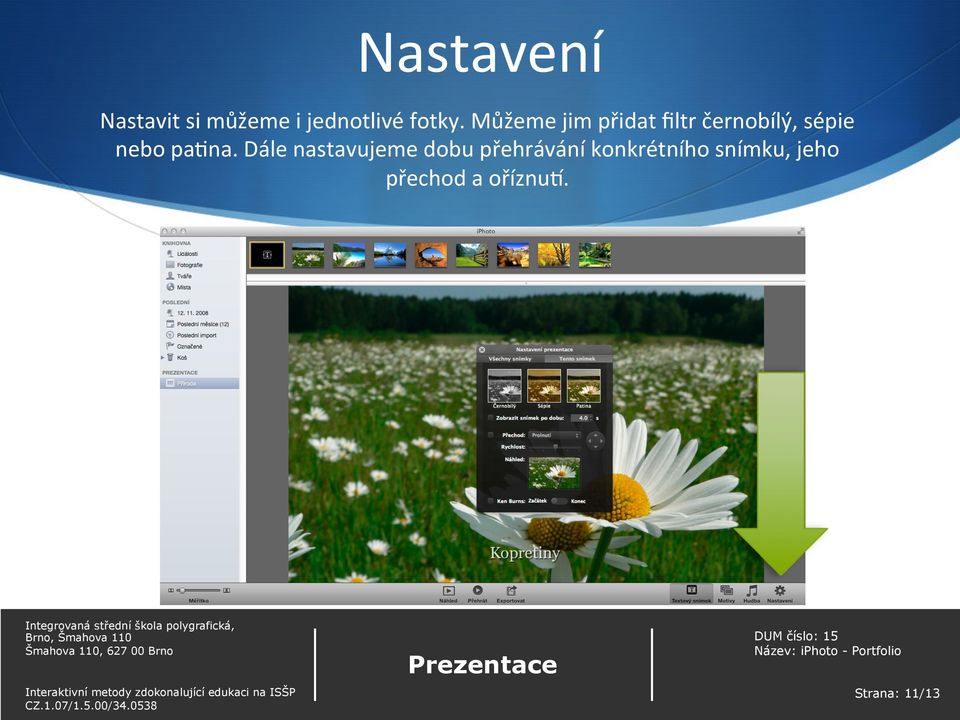Image resolution: width=960 pixels, height=720 pixels.
Task: Select the turquoise lake slide thumbnail
Action: click(x=349, y=255)
